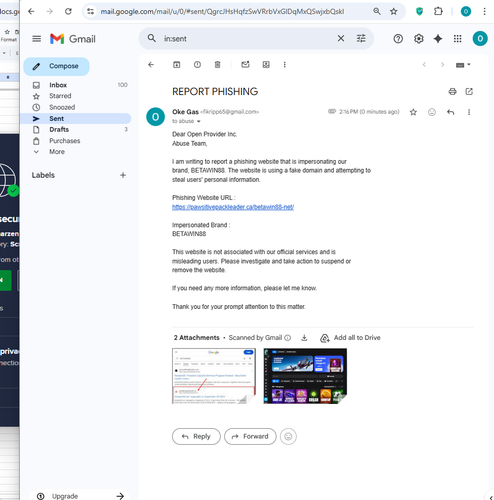Click the browser back arrow
This screenshot has width=494, height=500.
(x=31, y=12)
